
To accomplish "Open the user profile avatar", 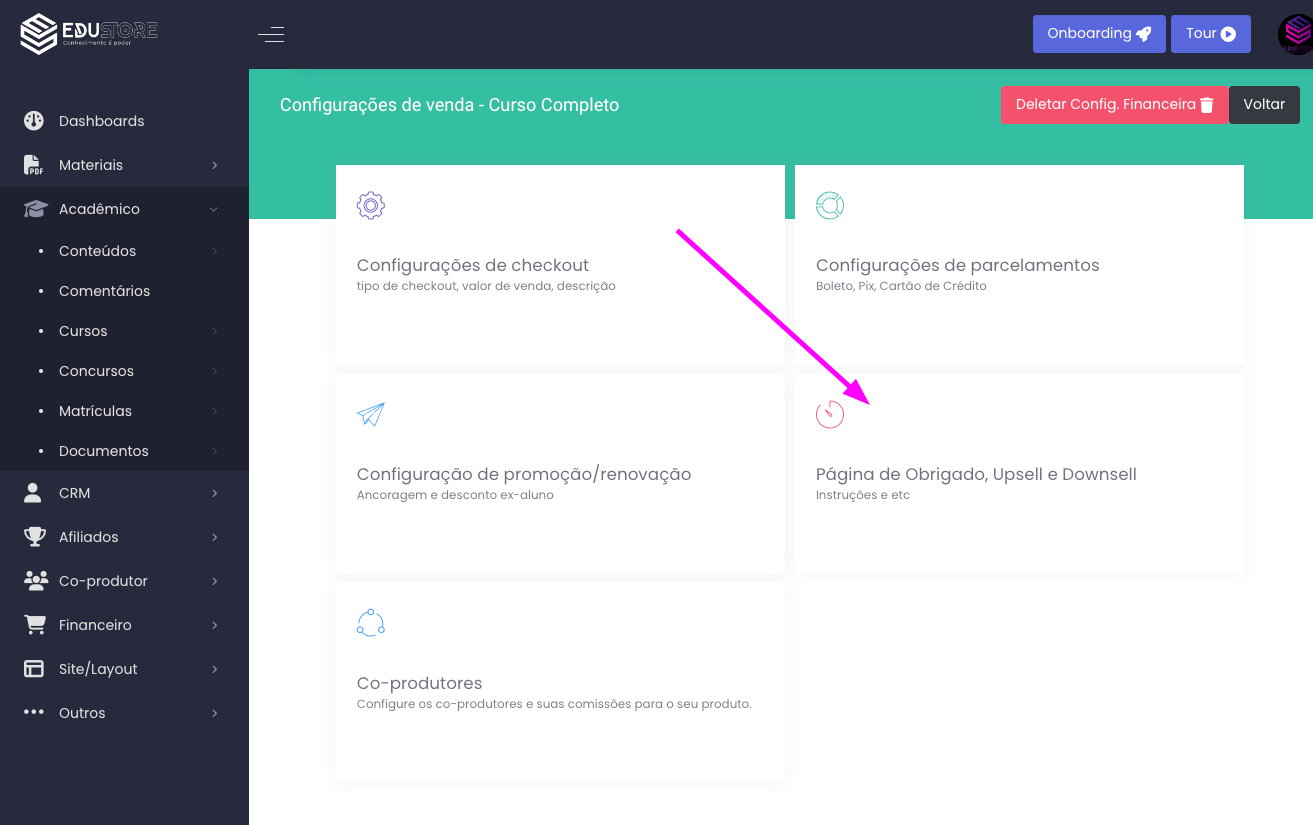I will [x=1295, y=35].
